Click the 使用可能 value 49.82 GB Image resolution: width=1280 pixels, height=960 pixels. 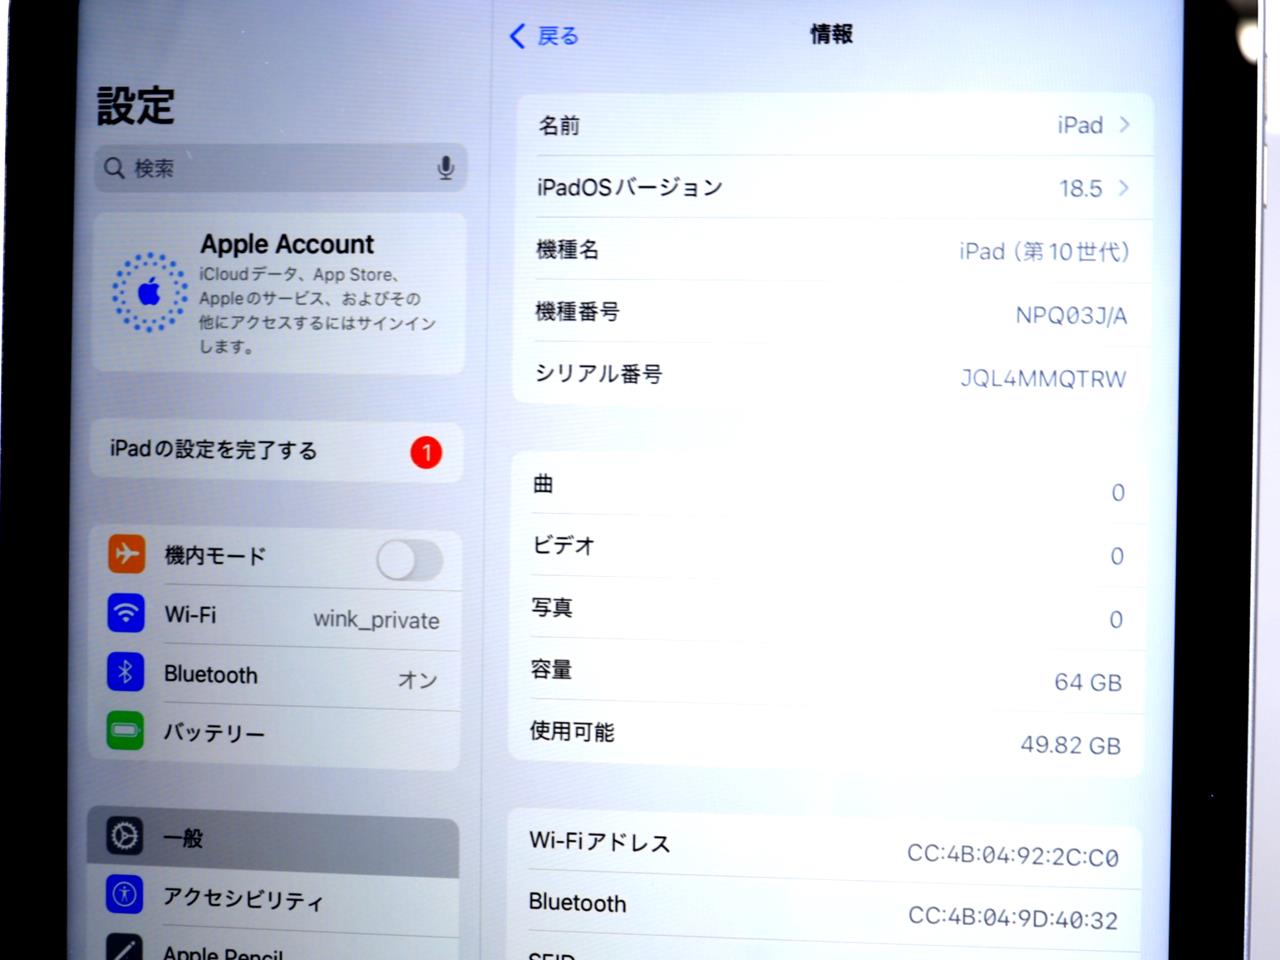[1070, 746]
